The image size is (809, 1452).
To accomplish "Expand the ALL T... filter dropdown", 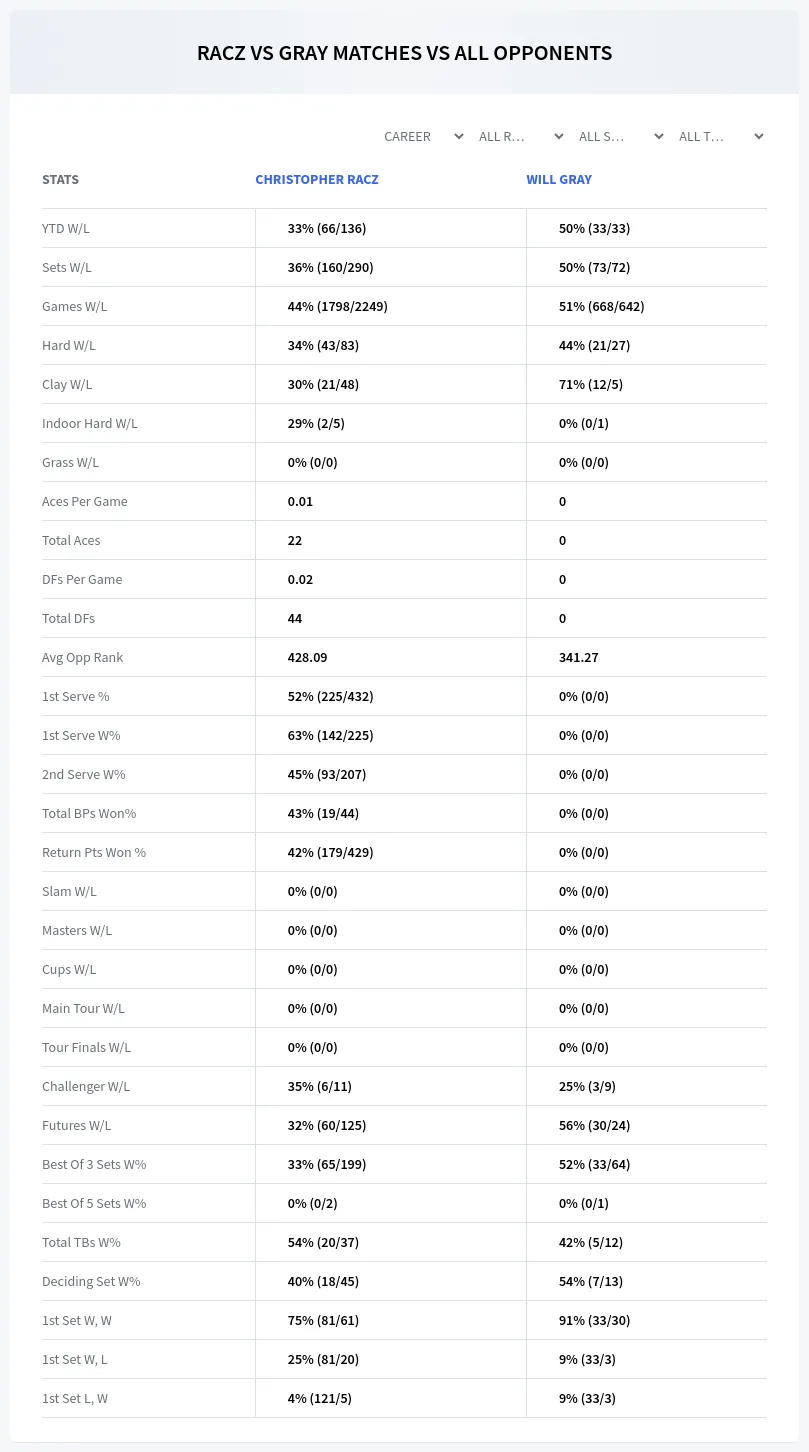I will [x=720, y=136].
